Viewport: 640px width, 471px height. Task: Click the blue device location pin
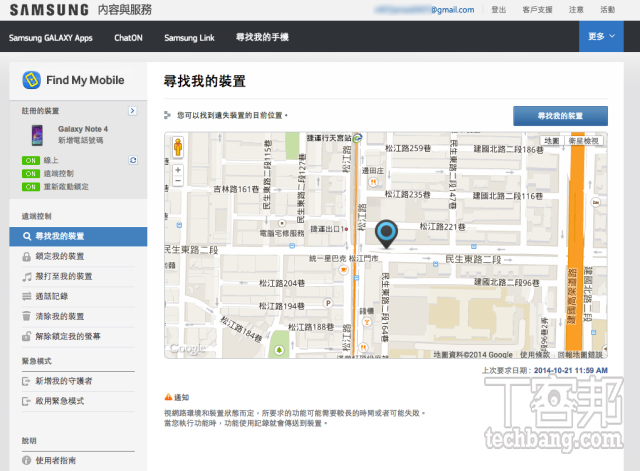[x=386, y=233]
